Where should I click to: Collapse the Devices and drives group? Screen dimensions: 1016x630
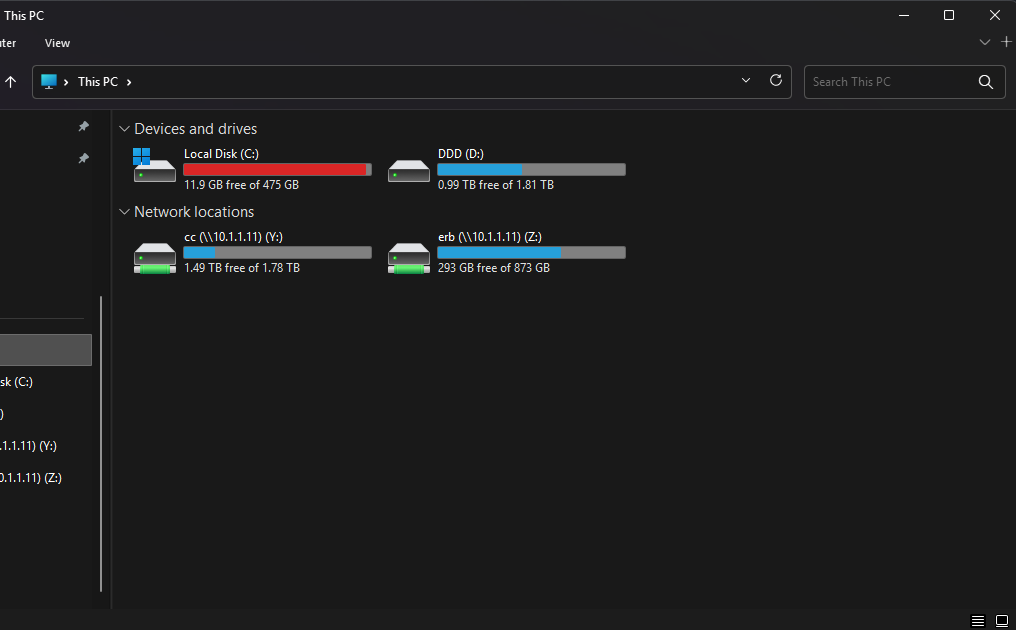[125, 129]
